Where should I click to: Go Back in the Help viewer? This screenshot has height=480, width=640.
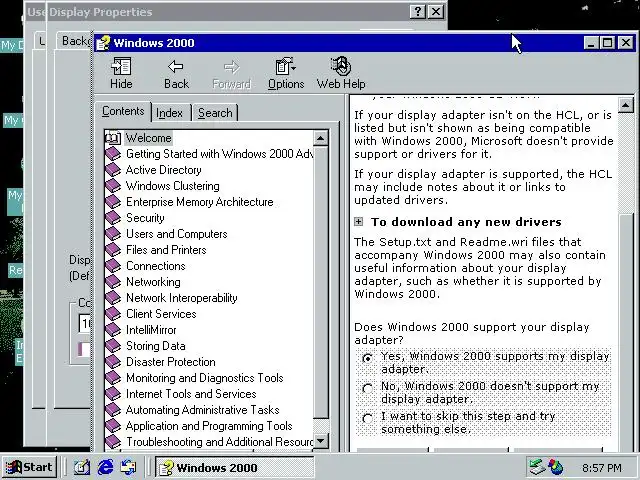(176, 74)
